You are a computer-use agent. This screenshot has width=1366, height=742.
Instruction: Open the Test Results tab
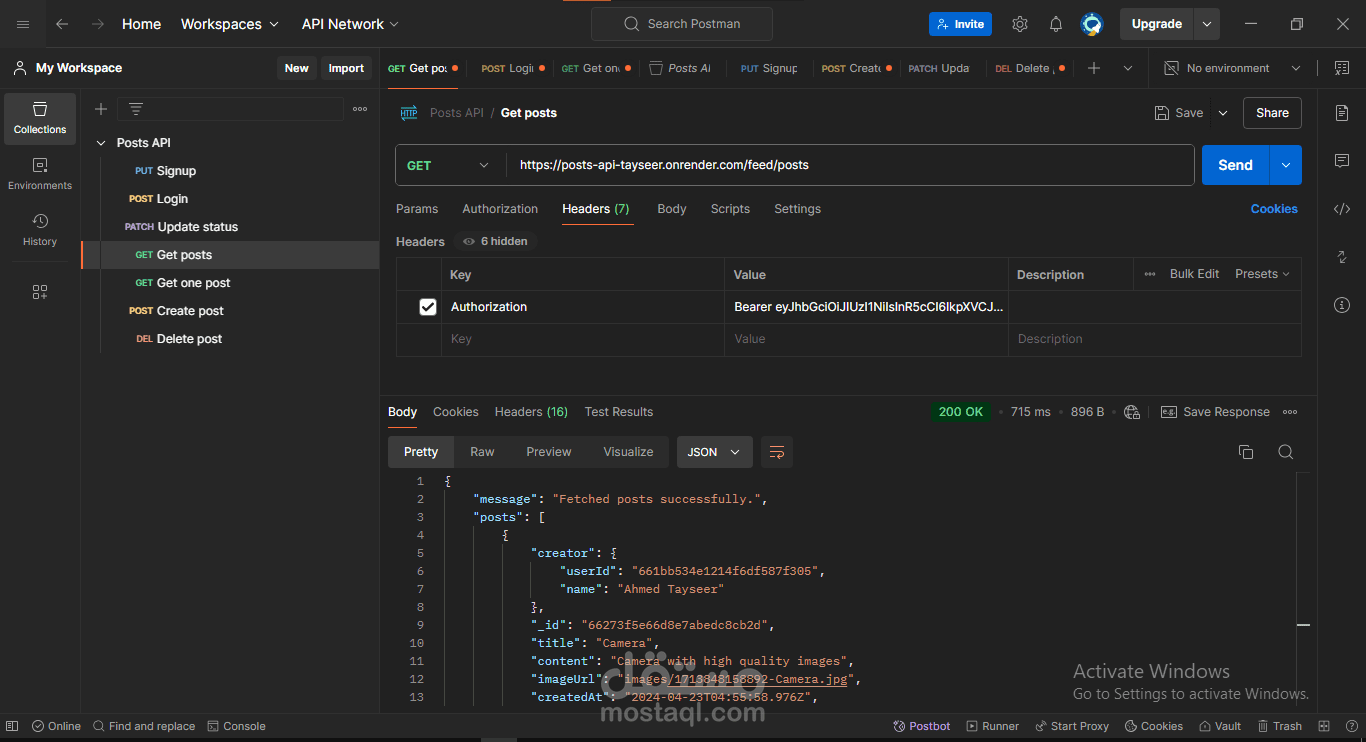(x=619, y=412)
